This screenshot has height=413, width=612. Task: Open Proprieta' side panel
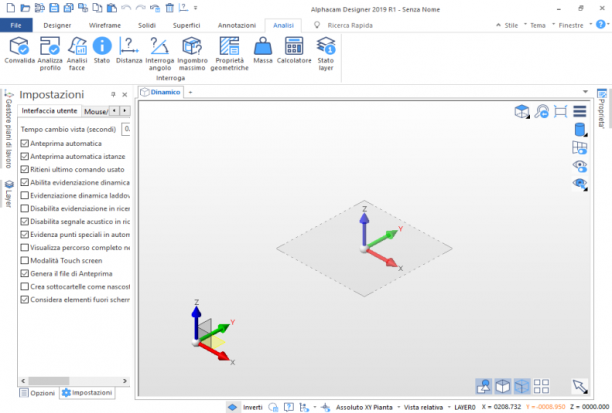(x=601, y=109)
